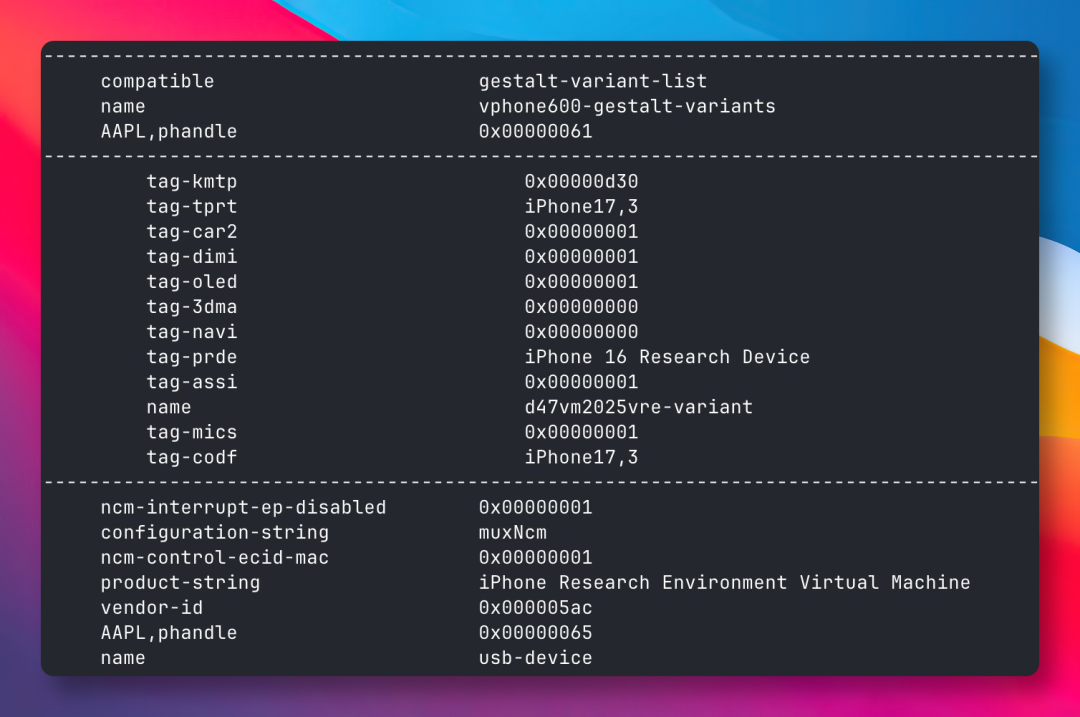Click the tag-car2 property

click(192, 231)
